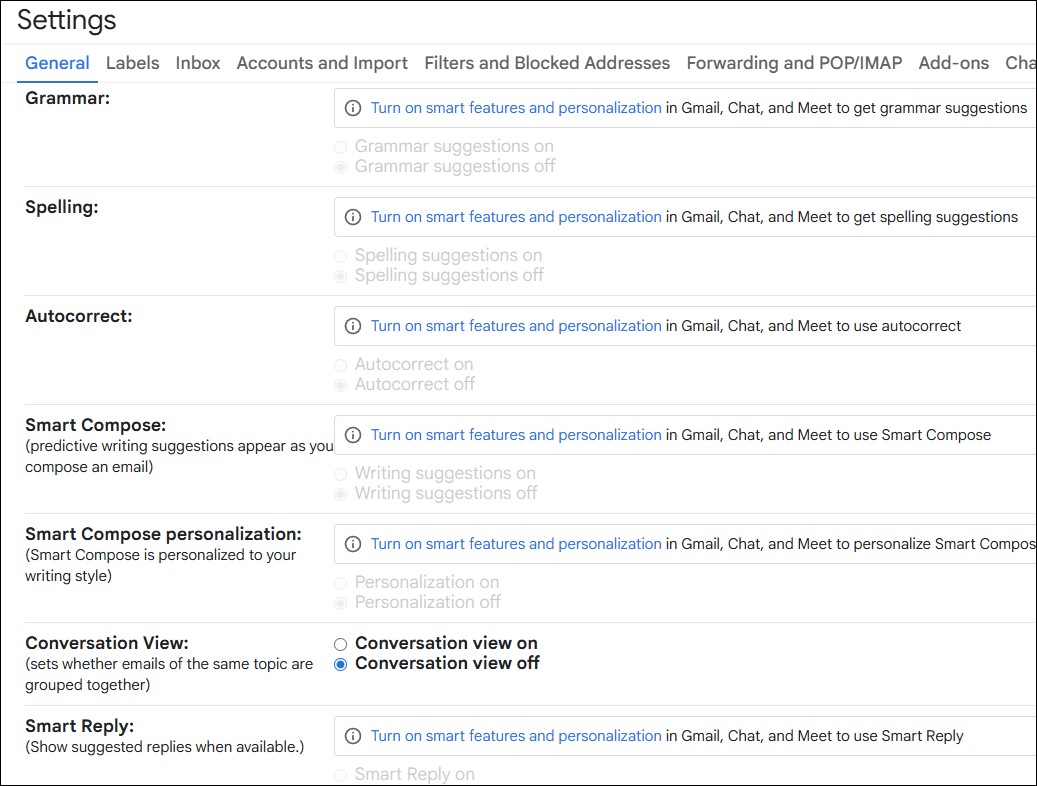Screen dimensions: 1037x786
Task: Click smart features link in Grammar section
Action: (x=516, y=108)
